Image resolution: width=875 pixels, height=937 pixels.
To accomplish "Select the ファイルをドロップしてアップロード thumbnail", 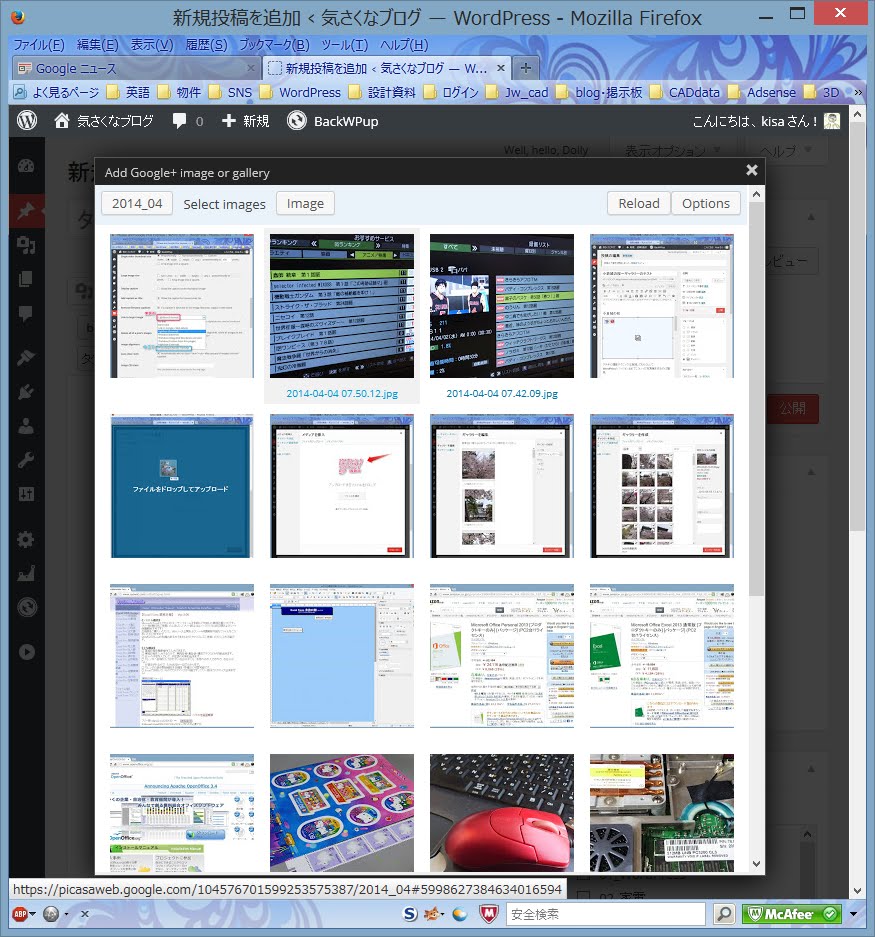I will (182, 486).
